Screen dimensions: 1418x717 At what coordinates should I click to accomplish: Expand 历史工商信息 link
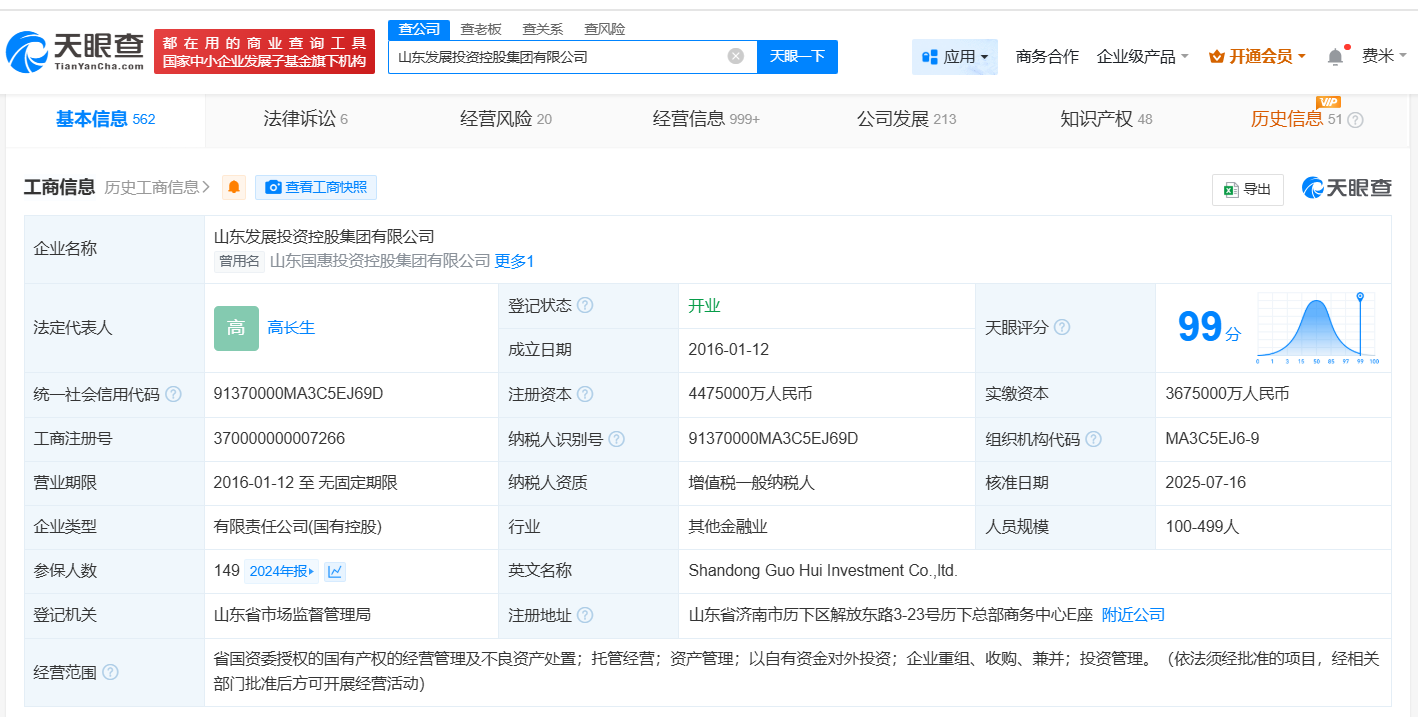pyautogui.click(x=157, y=187)
